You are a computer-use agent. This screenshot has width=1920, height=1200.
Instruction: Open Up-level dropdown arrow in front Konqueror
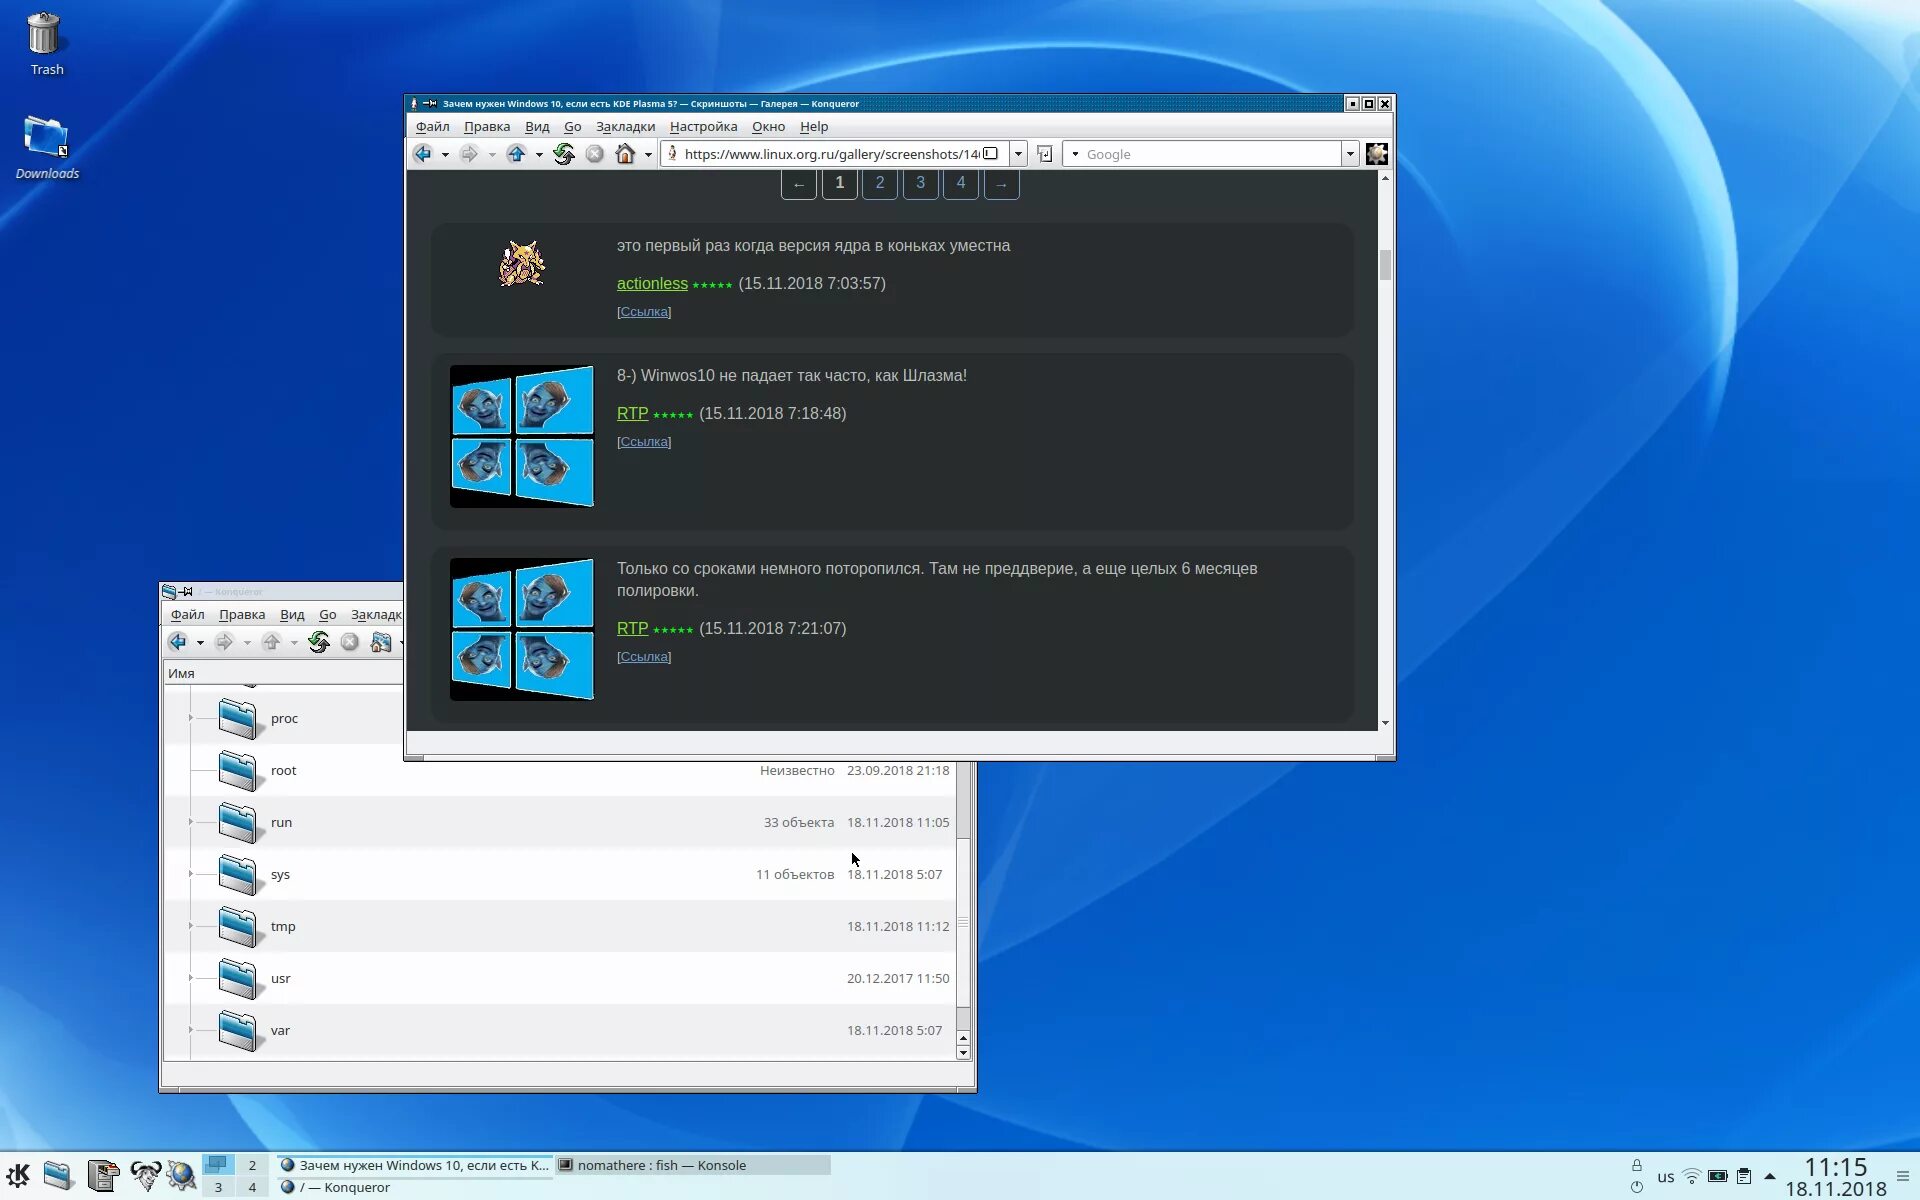click(x=539, y=155)
